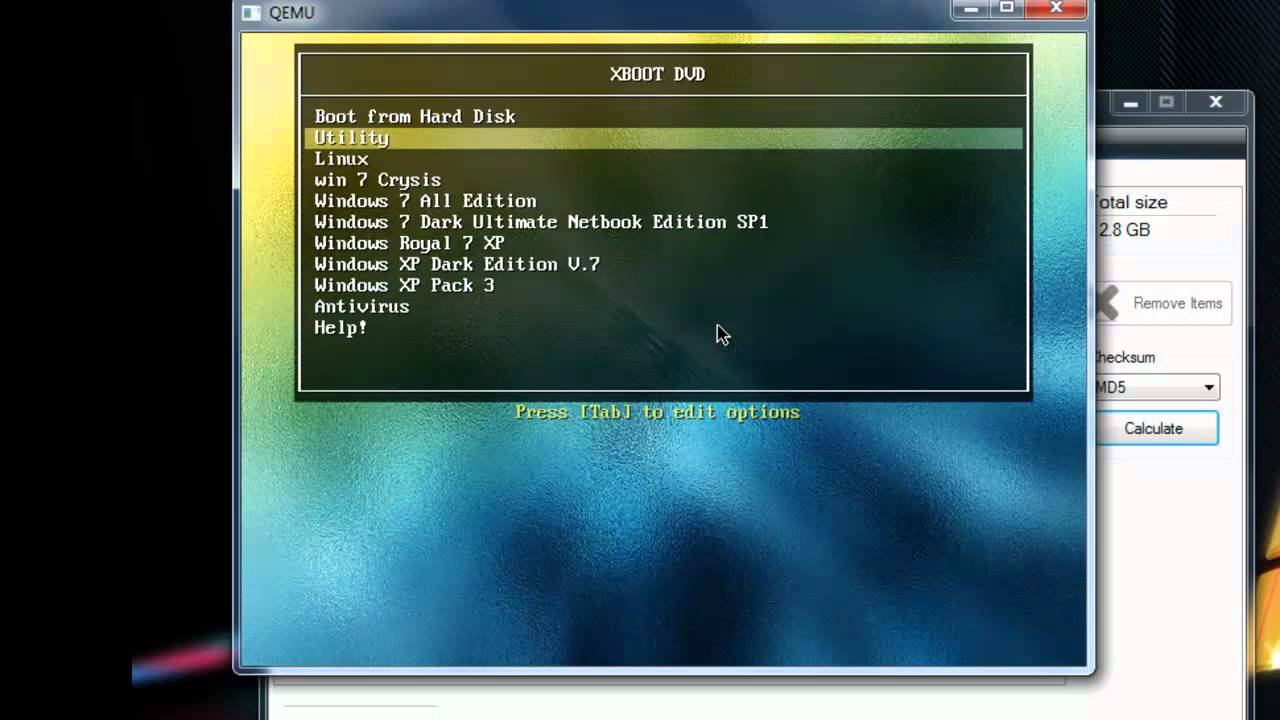Click the 2.8 GB total size value
The width and height of the screenshot is (1280, 720).
click(x=1124, y=230)
